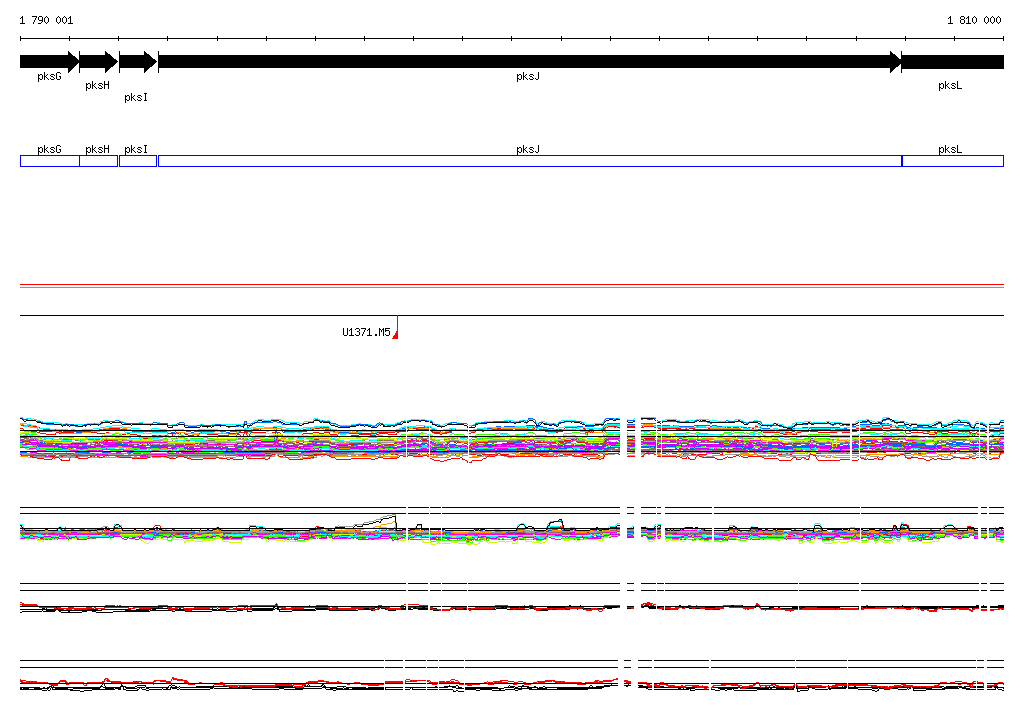Click the 1 810 000 end coordinate
Screen dimensions: 1024x714
coord(974,20)
